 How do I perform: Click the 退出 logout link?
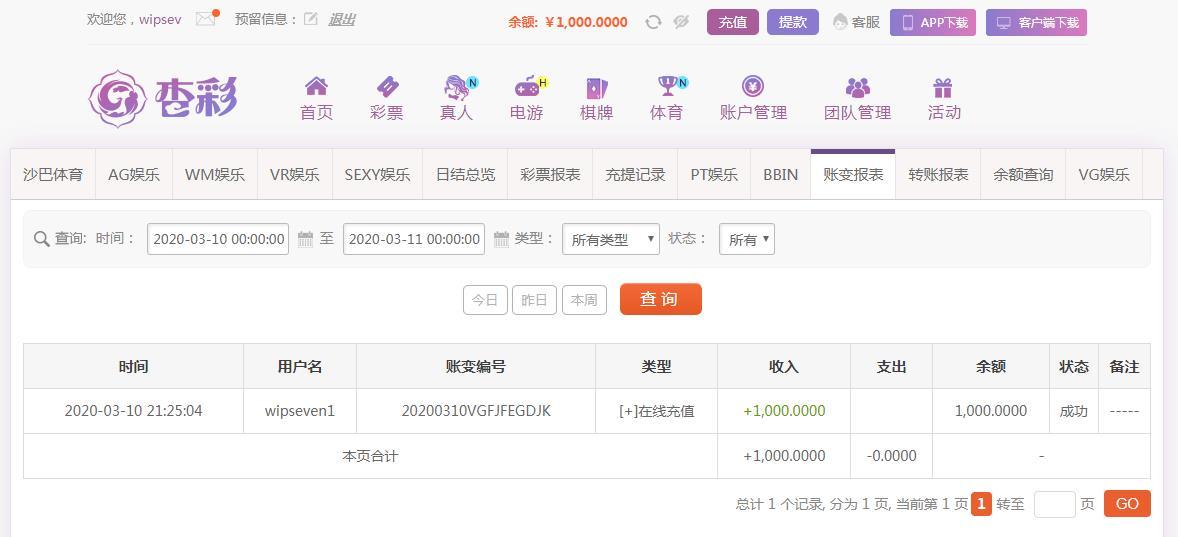pyautogui.click(x=341, y=20)
